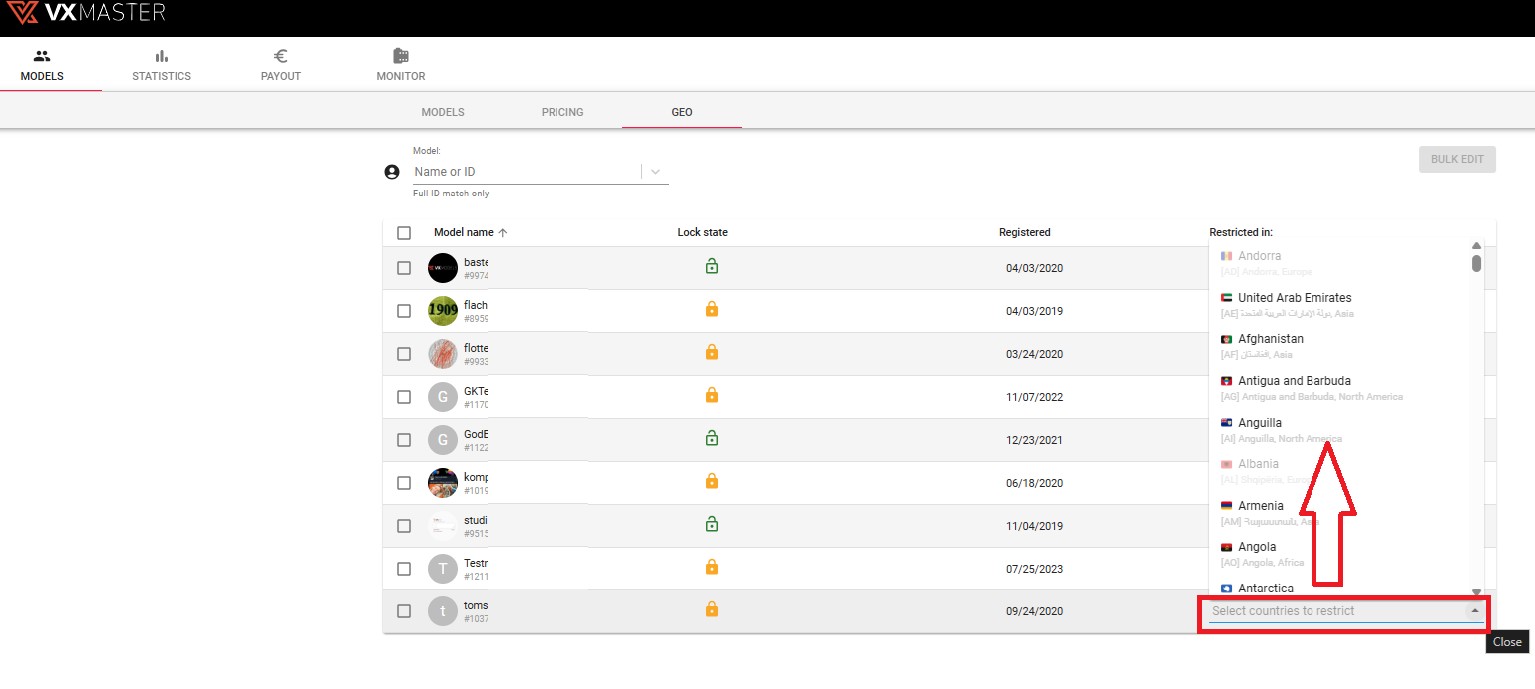Open the Statistics bar chart icon
The image size is (1535, 689).
(161, 57)
